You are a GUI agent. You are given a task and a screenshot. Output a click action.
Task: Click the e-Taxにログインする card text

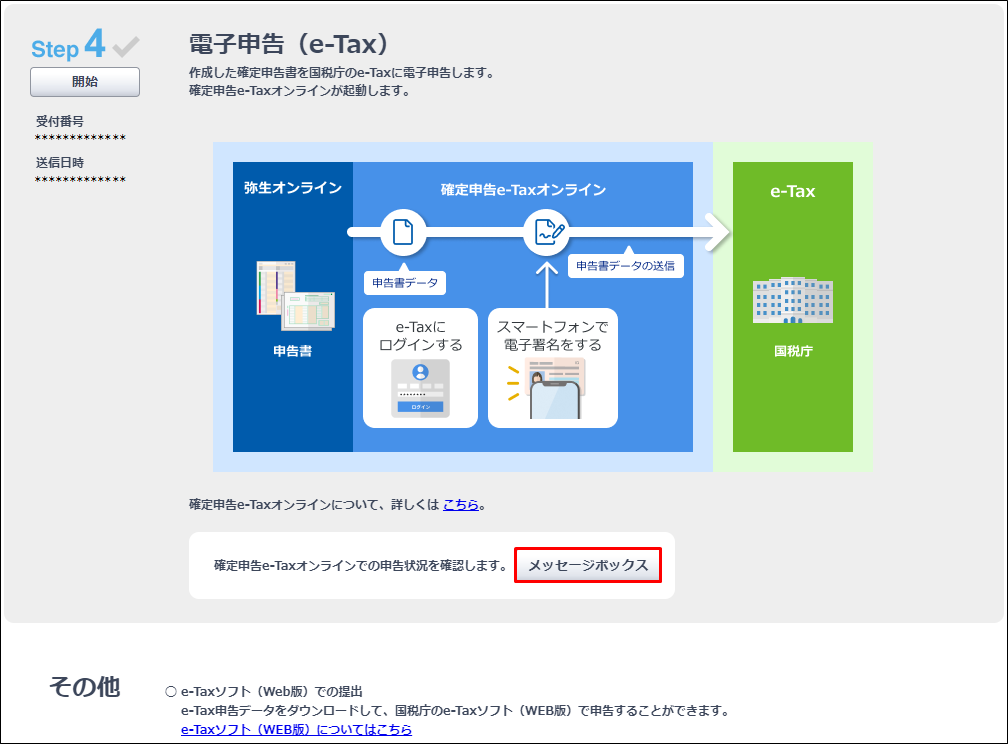pyautogui.click(x=420, y=336)
